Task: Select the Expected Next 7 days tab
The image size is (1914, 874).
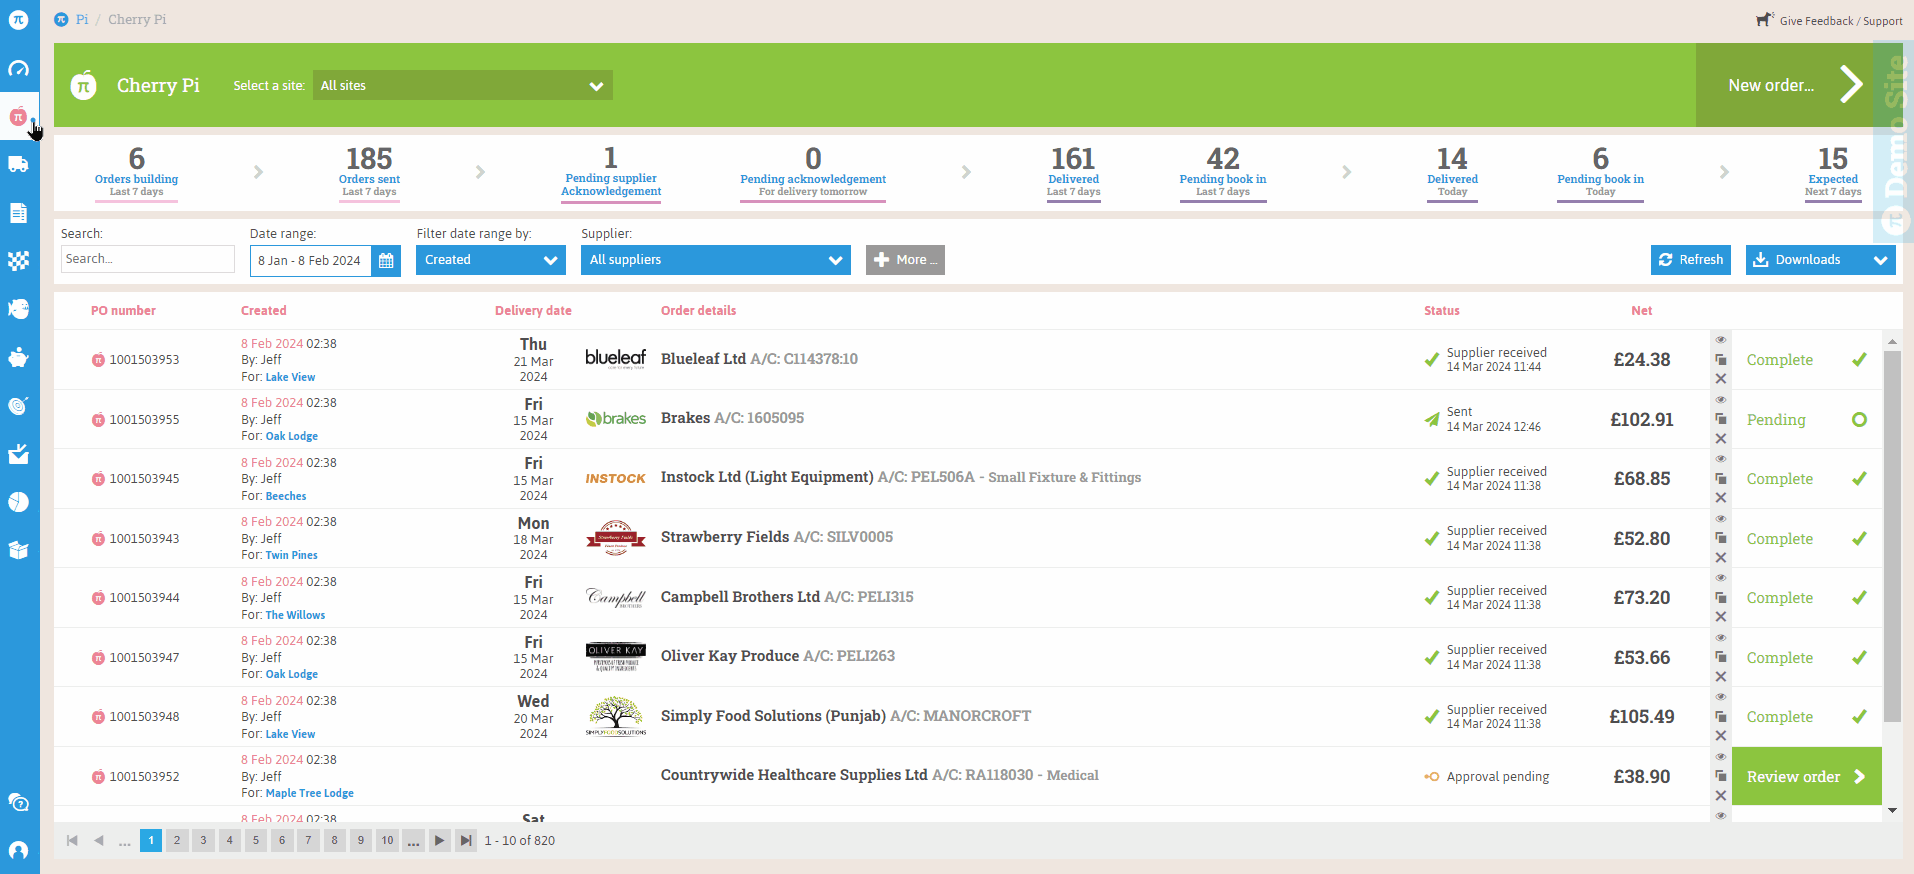Action: pos(1833,172)
